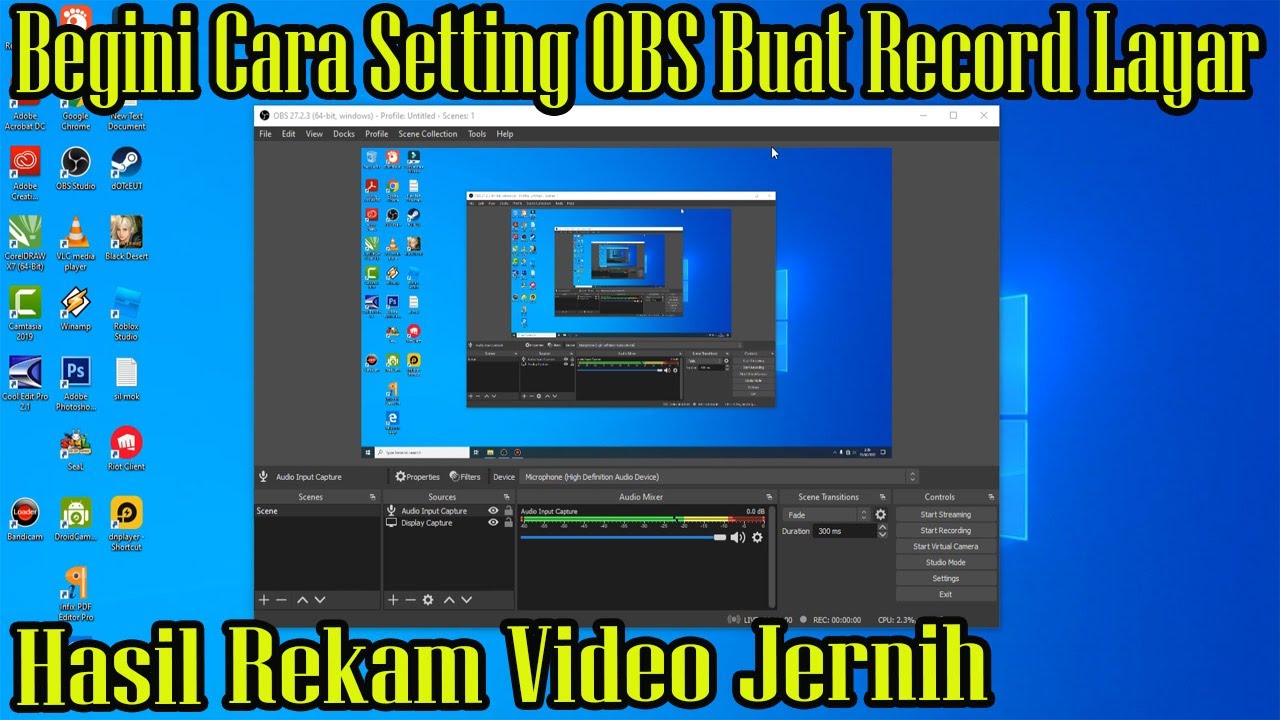Pop out the Controls dock
This screenshot has width=1280, height=720.
(x=990, y=497)
